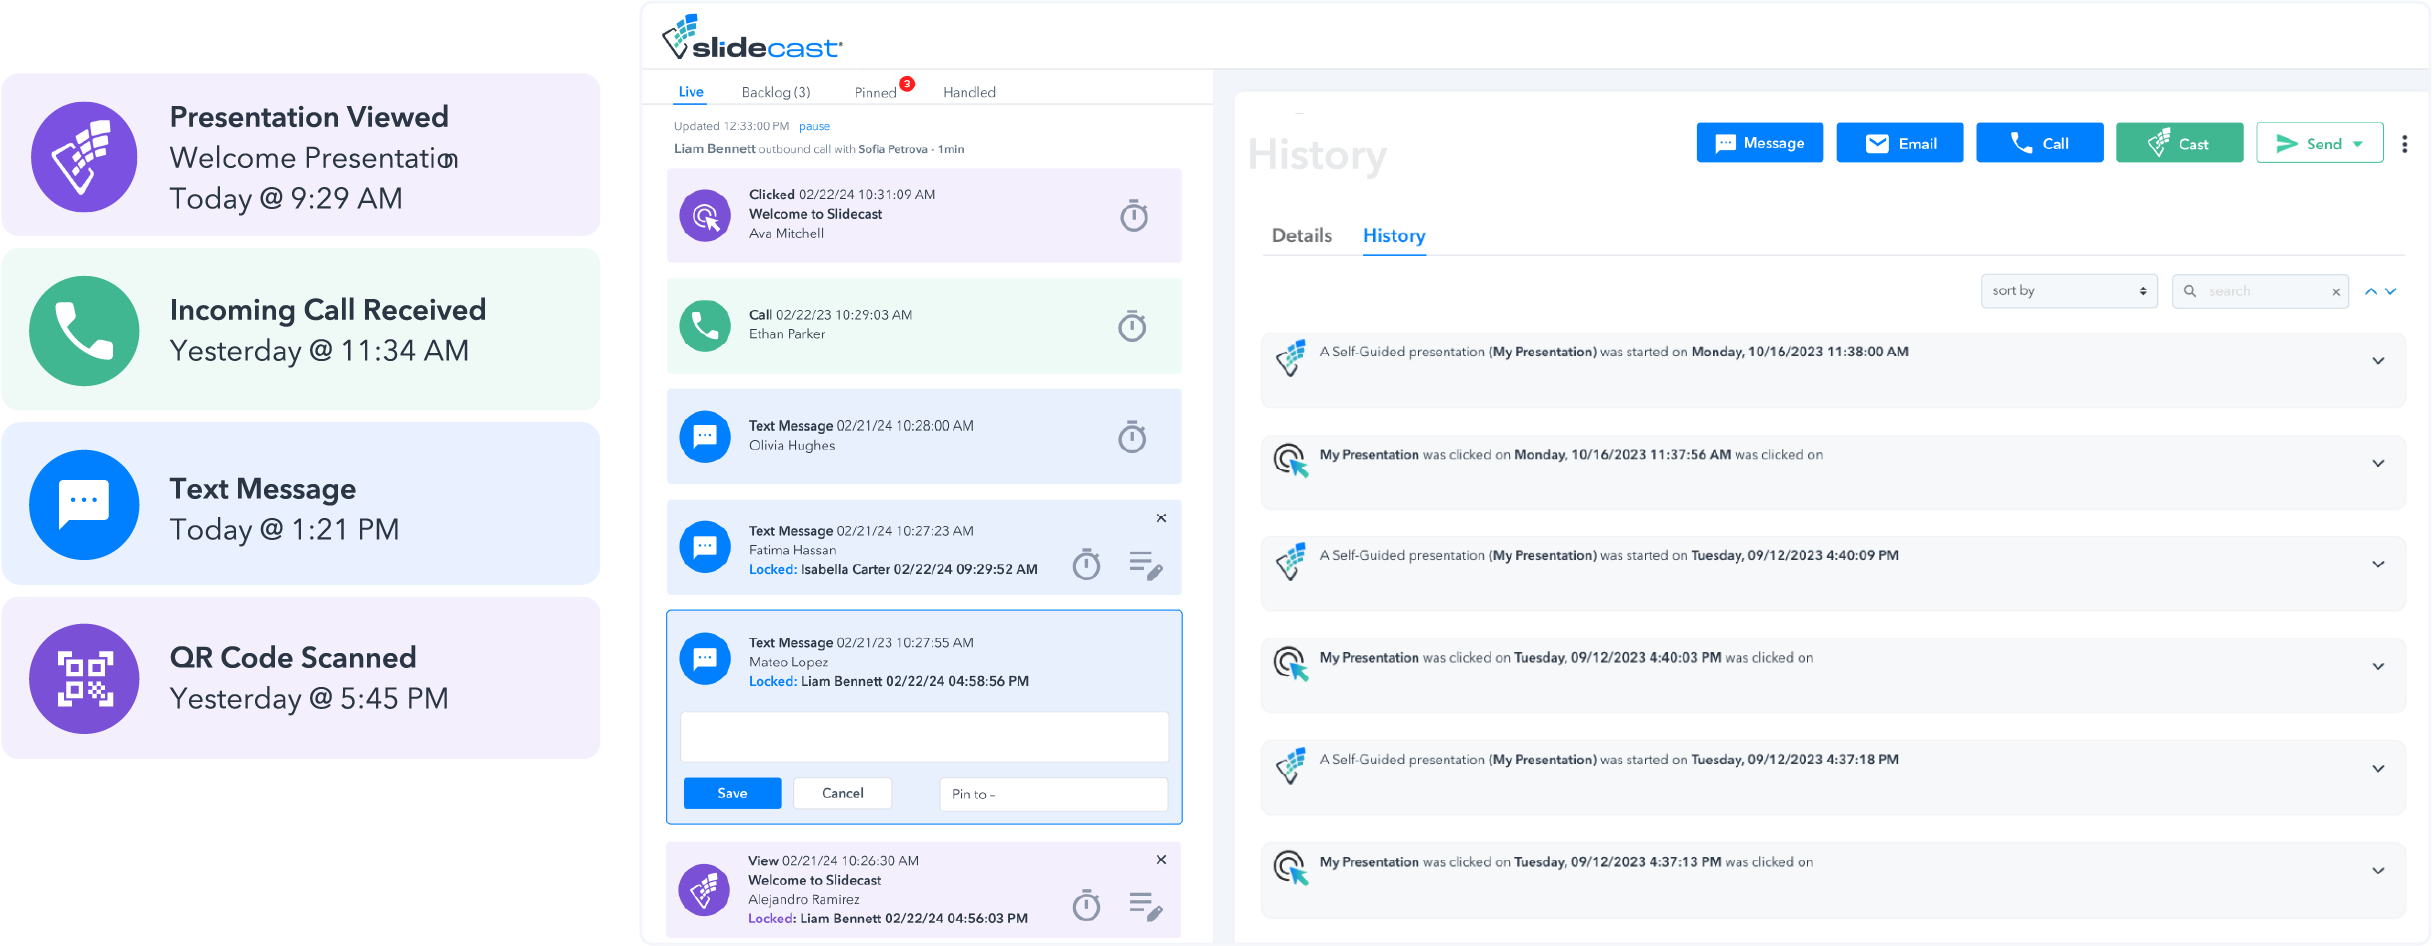Cancel the message being composed
2433x946 pixels.
[x=842, y=793]
